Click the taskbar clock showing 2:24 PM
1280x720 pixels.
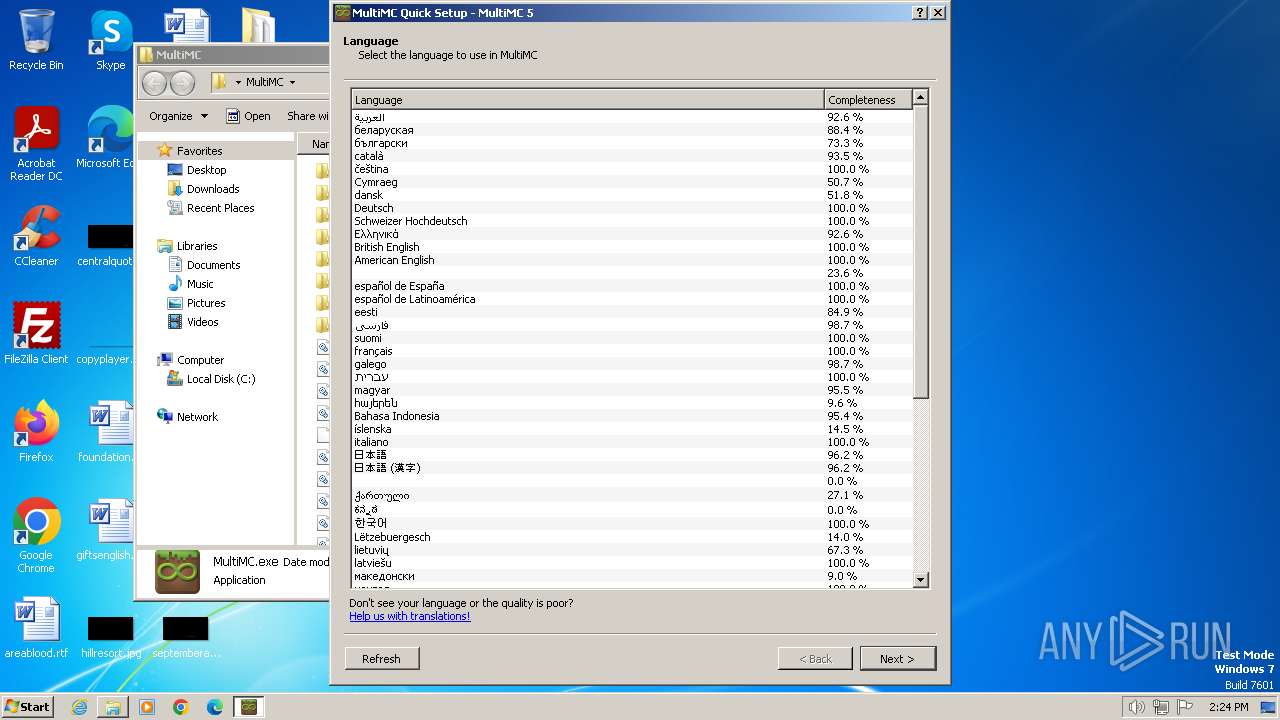point(1227,707)
